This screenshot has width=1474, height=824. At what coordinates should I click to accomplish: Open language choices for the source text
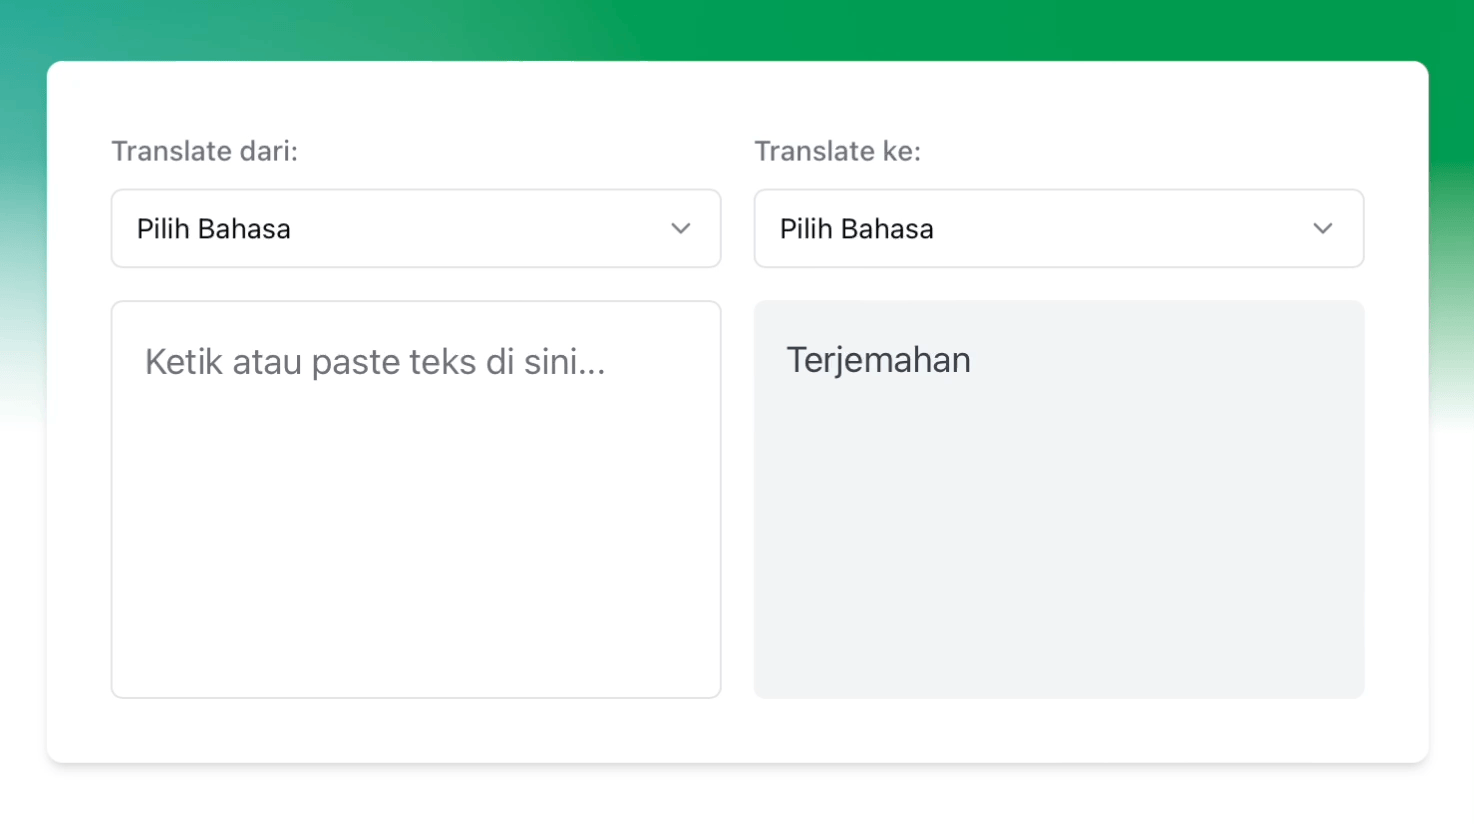pos(415,228)
